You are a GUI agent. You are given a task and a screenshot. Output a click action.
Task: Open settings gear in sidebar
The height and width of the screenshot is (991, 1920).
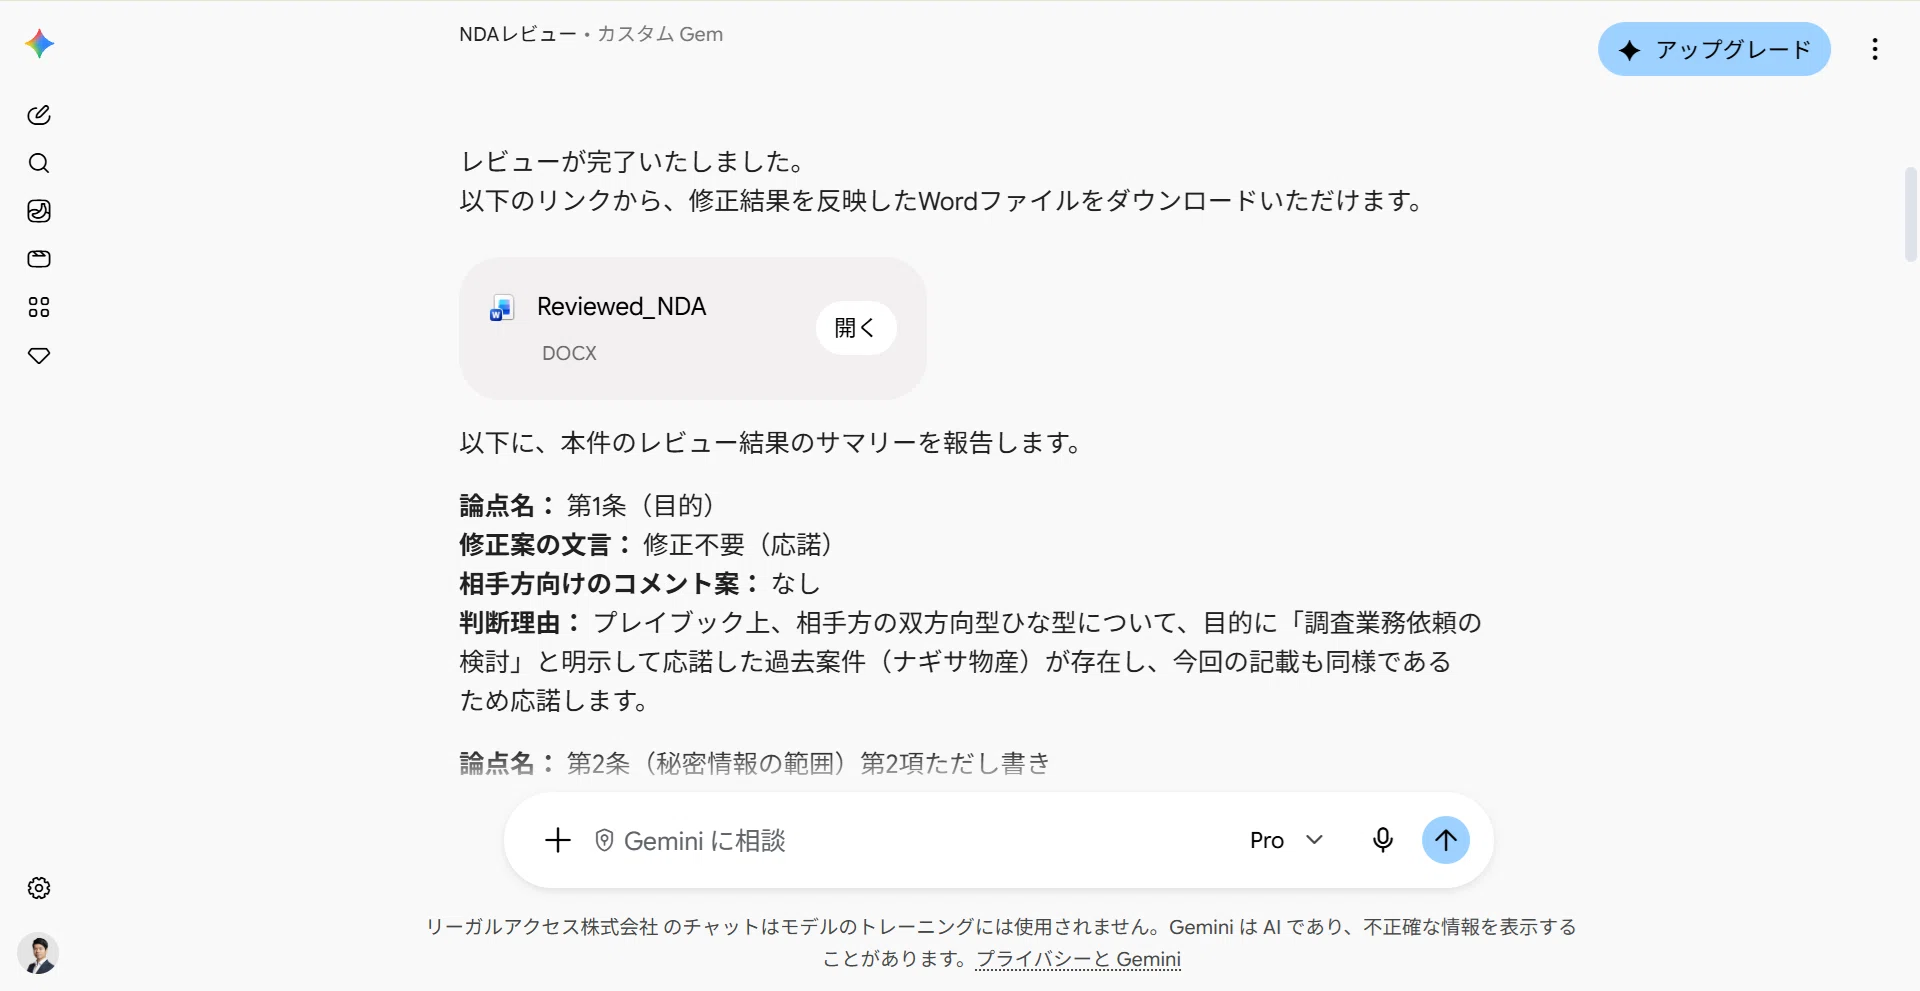click(39, 888)
